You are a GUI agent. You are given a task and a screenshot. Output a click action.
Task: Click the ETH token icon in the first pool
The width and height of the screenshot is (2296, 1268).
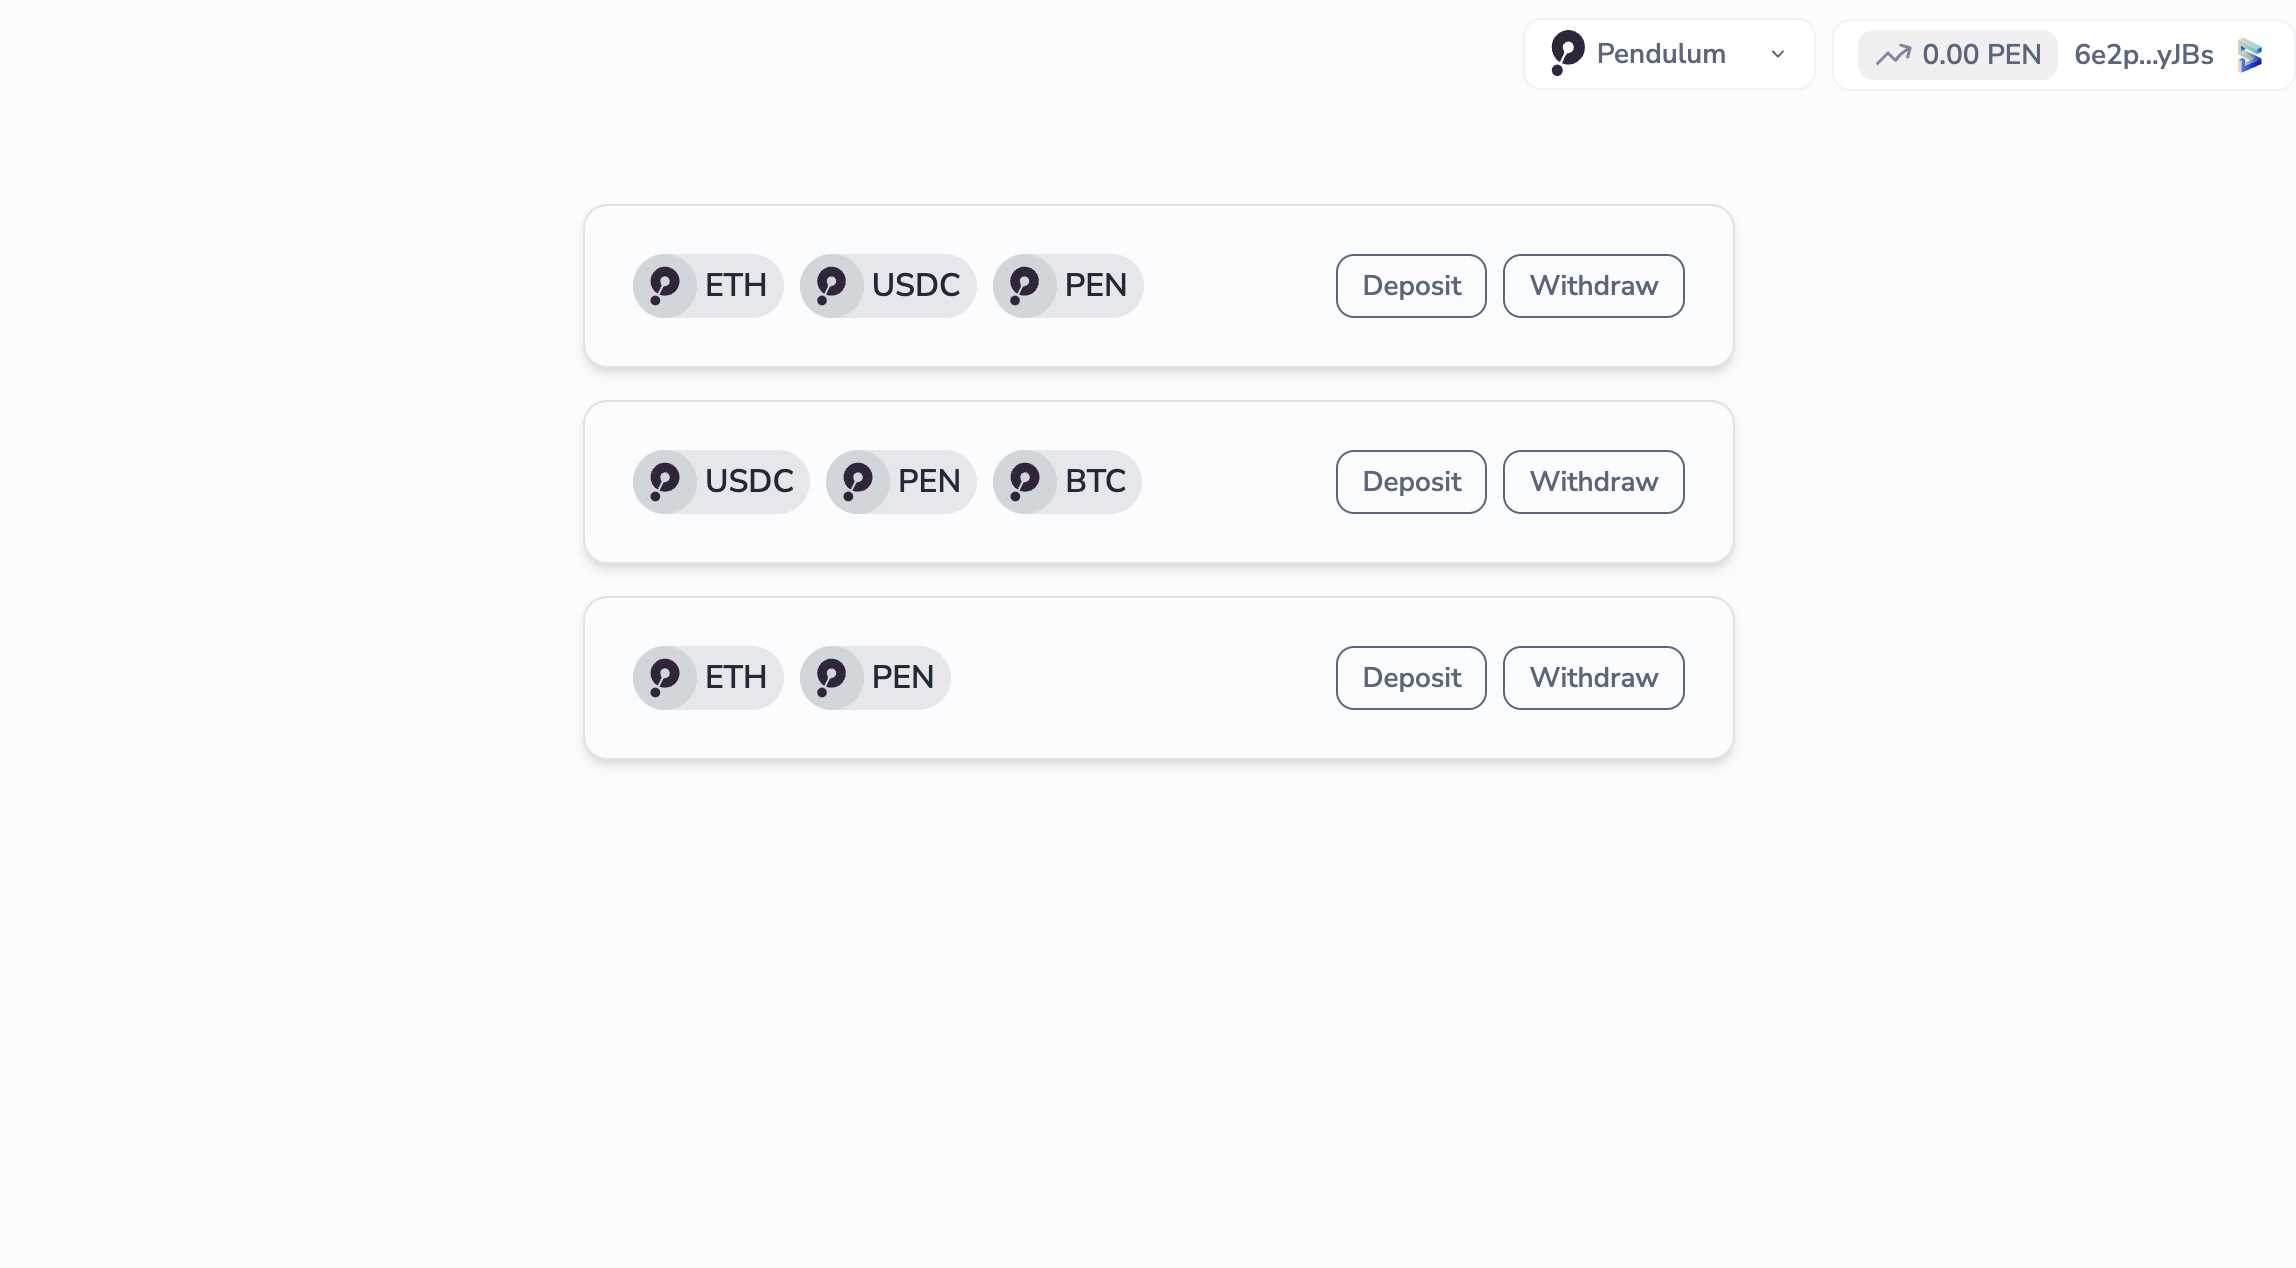pyautogui.click(x=665, y=285)
